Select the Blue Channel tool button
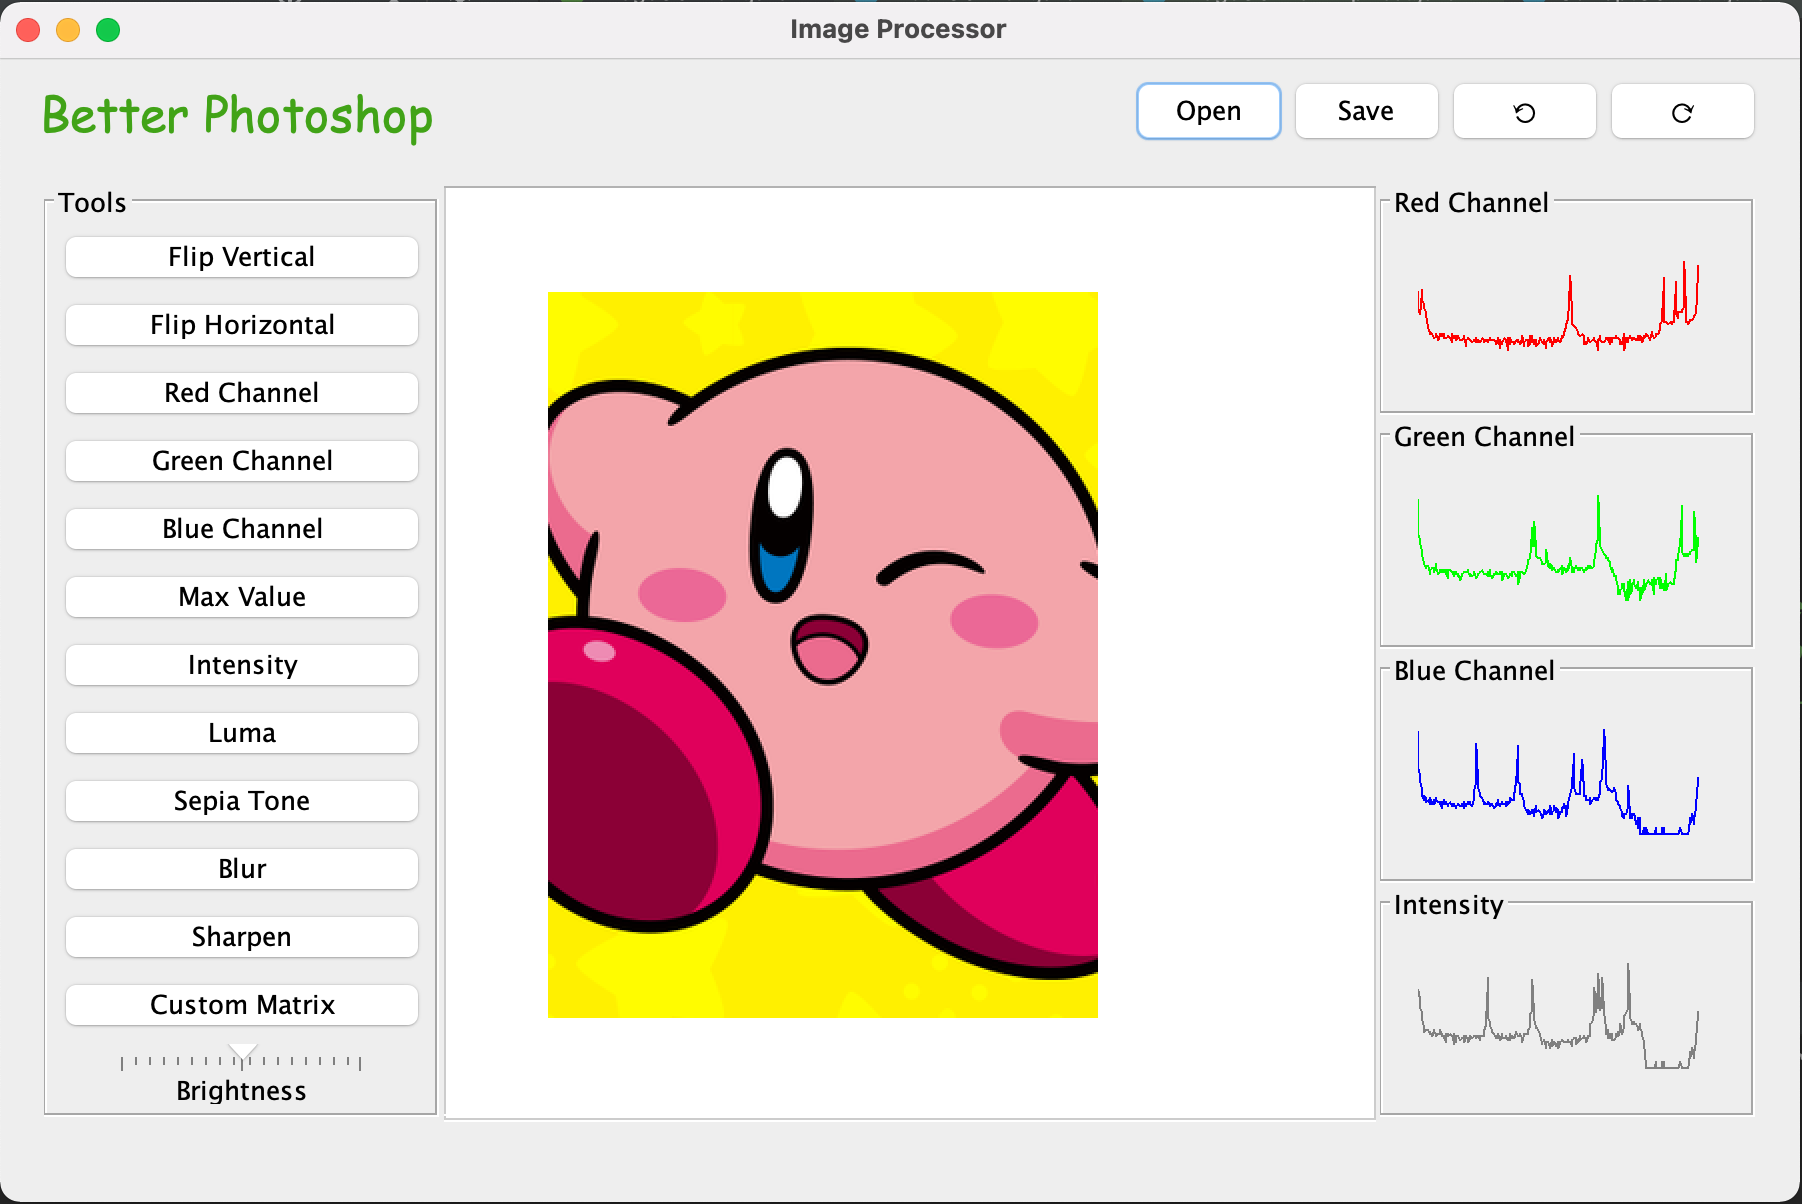 tap(241, 530)
